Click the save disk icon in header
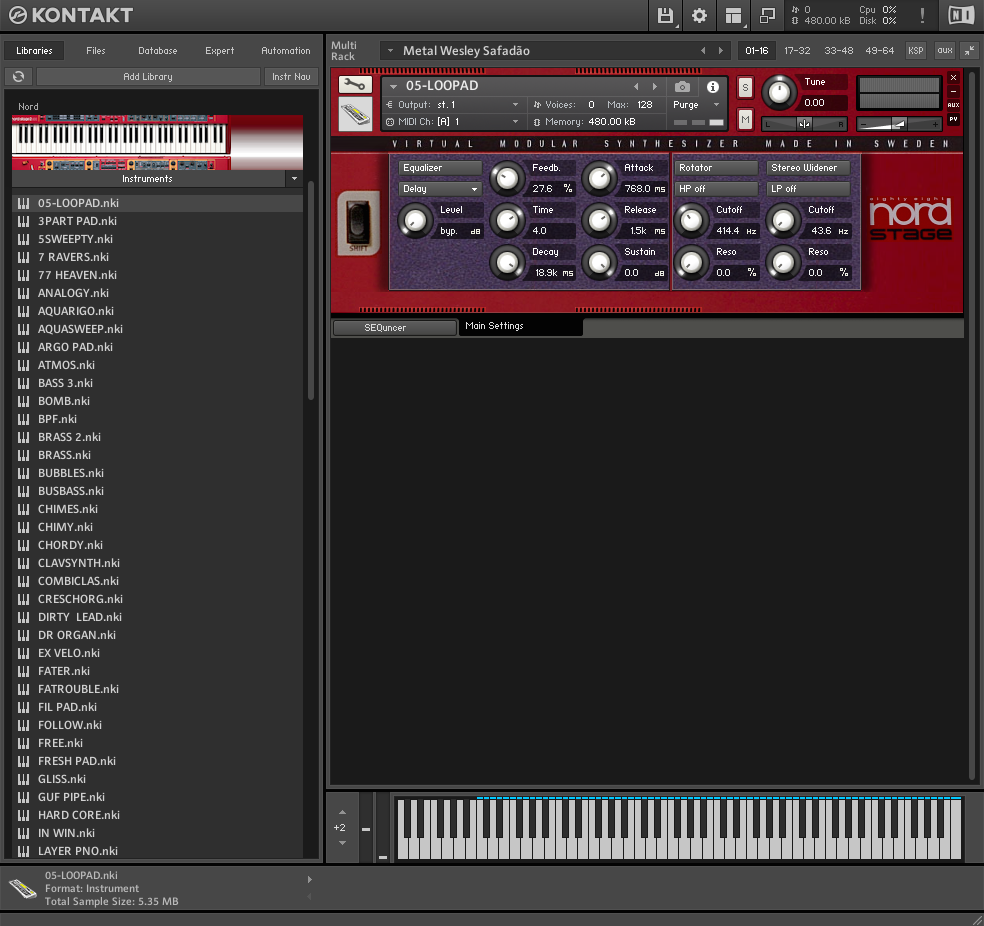Screen dimensions: 984x926 pyautogui.click(x=665, y=16)
